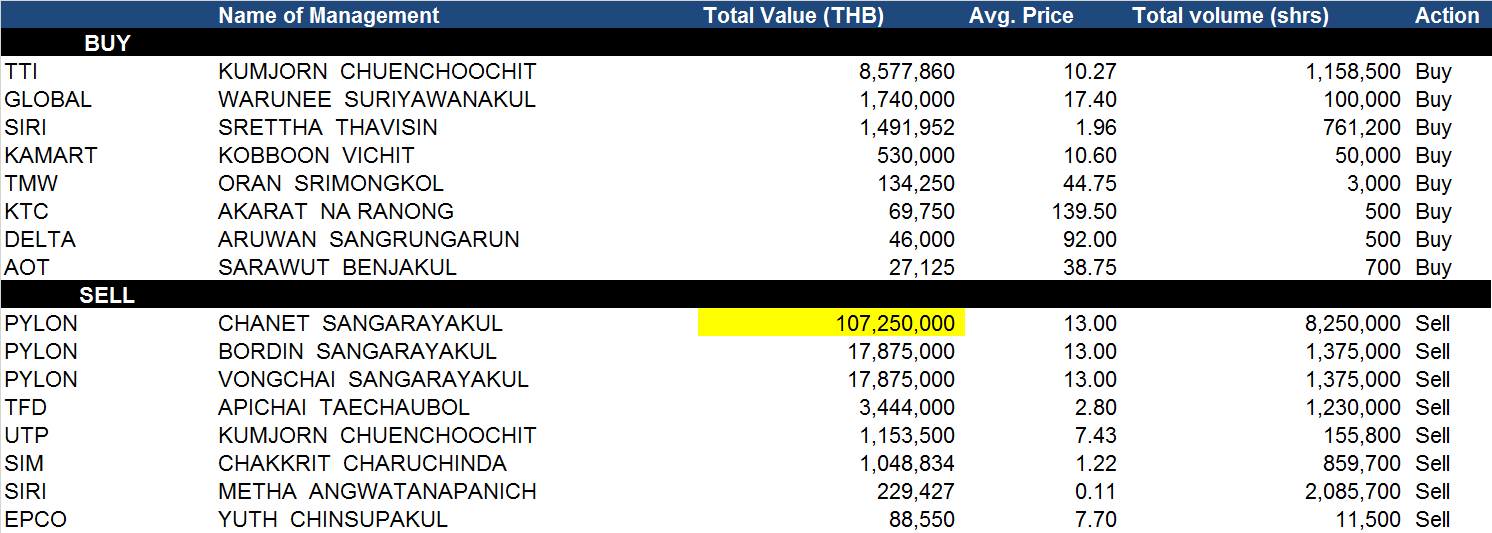The image size is (1492, 533).
Task: Select GLOBAL total value 1,740,000
Action: (x=906, y=99)
